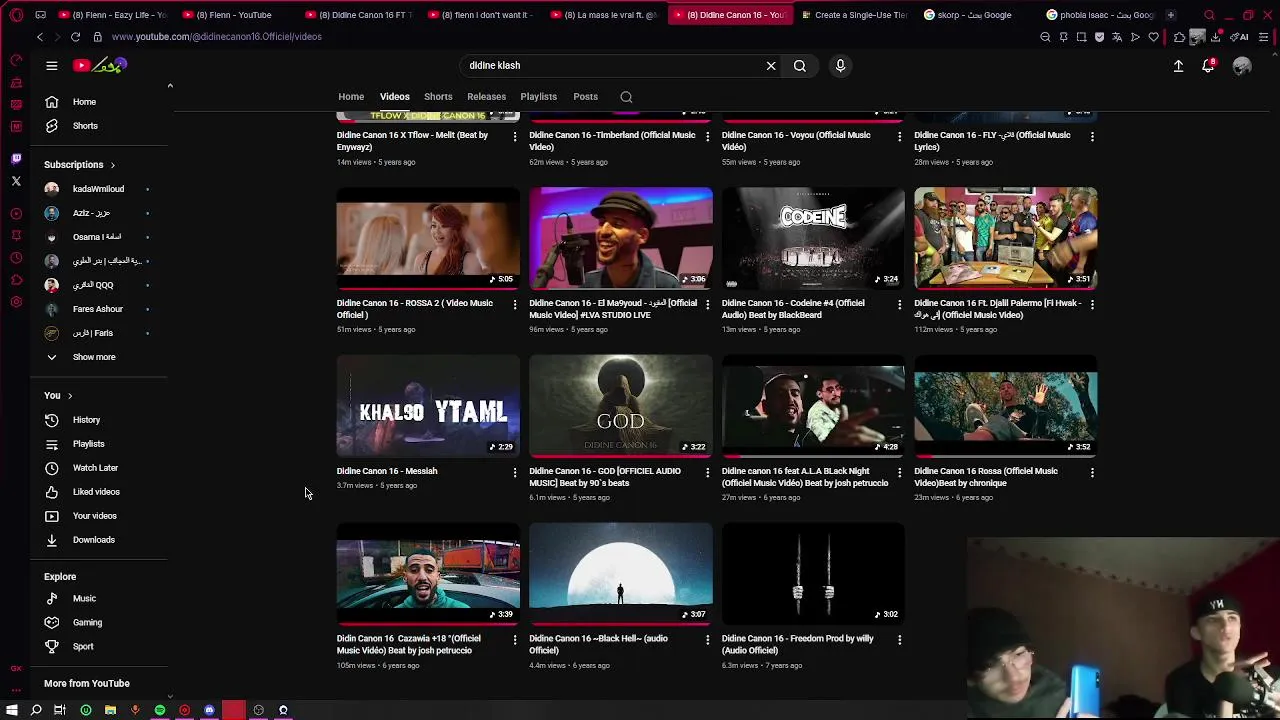Screen dimensions: 1280x720
Task: Open Downloads
Action: click(98, 540)
